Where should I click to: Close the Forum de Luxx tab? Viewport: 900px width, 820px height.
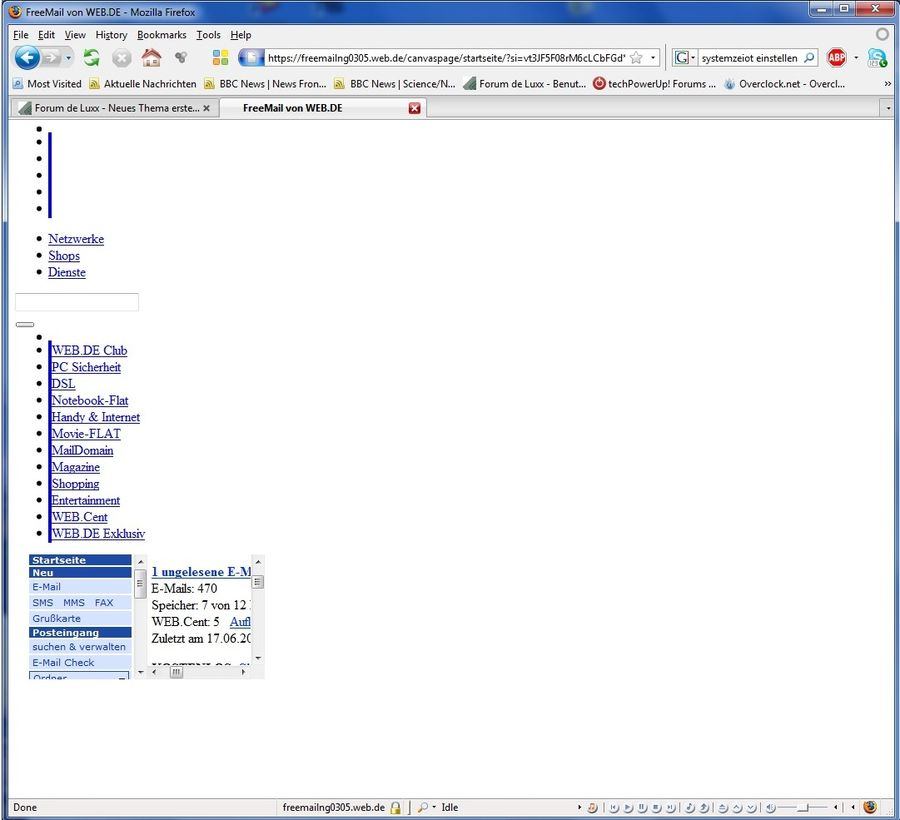[x=207, y=108]
